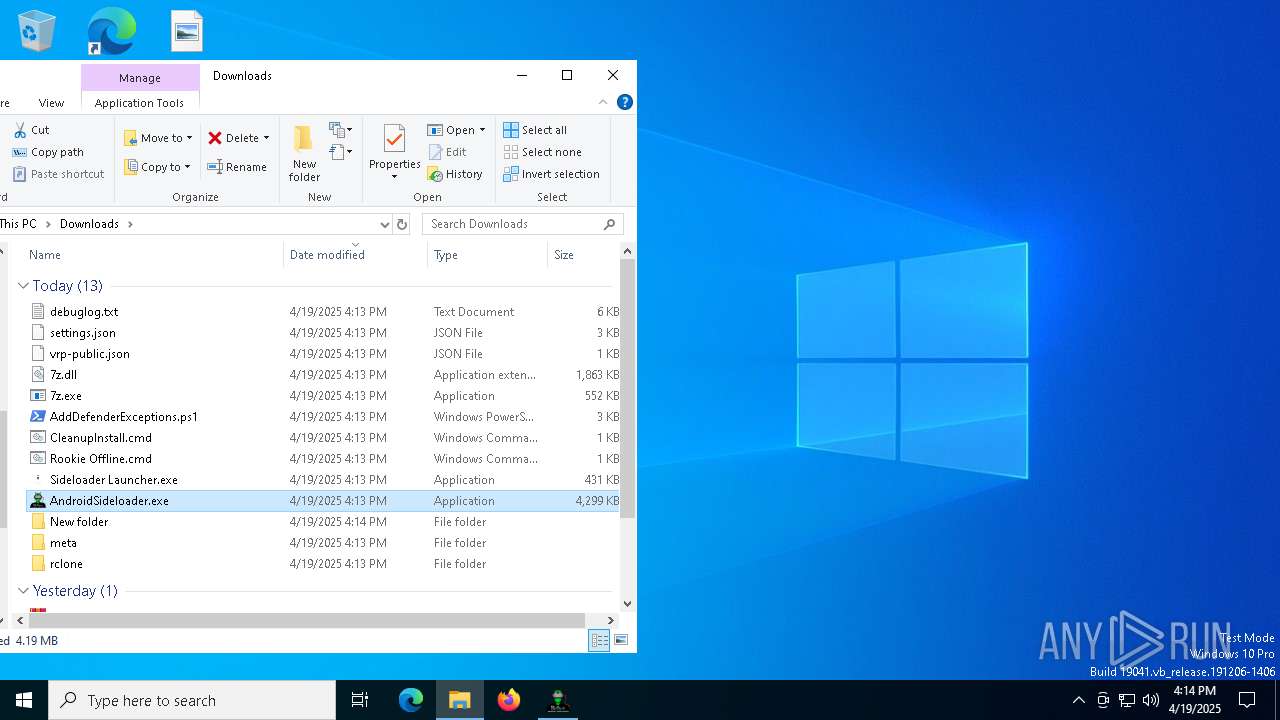Open the Delete dropdown arrow
1280x720 pixels.
266,138
